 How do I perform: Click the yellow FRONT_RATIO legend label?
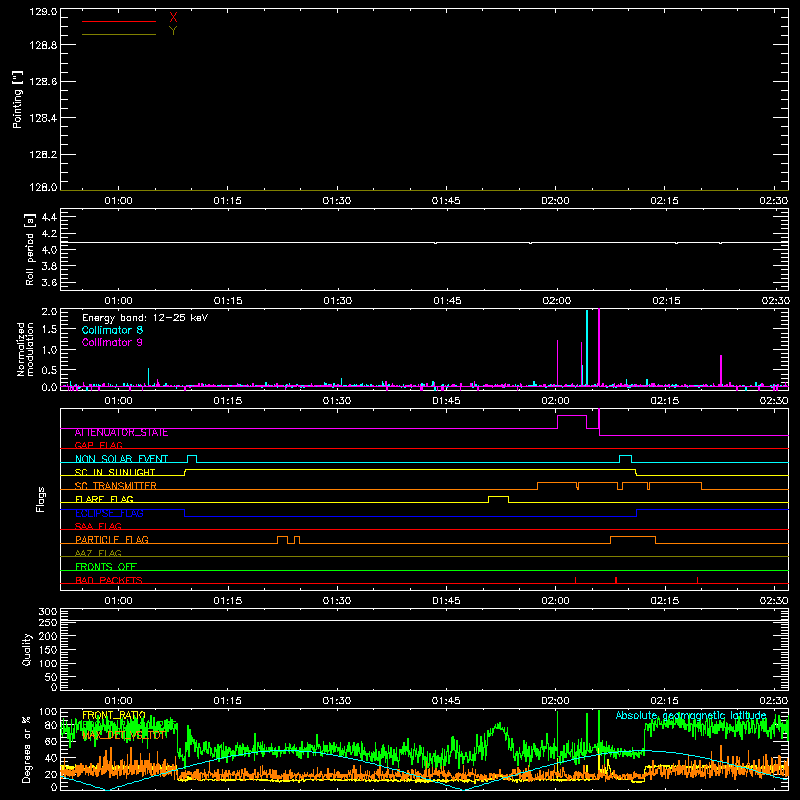[114, 715]
